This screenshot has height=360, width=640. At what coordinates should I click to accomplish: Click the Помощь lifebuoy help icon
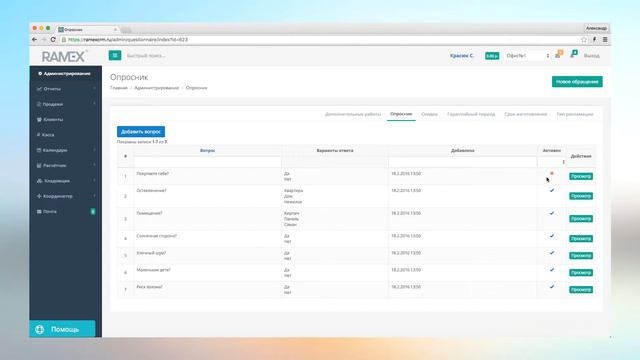40,329
